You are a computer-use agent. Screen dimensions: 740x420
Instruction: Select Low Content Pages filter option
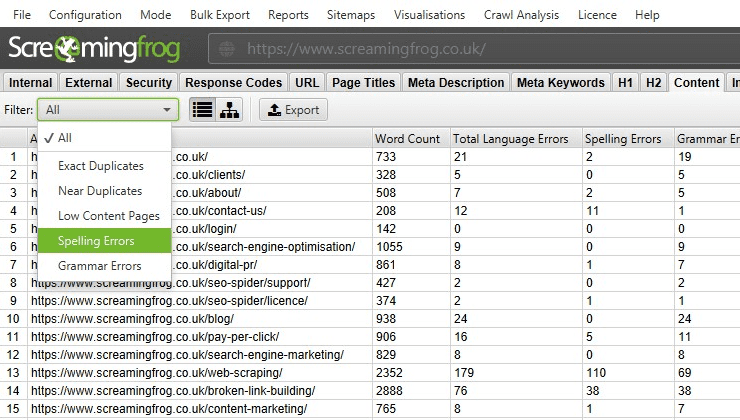click(104, 216)
